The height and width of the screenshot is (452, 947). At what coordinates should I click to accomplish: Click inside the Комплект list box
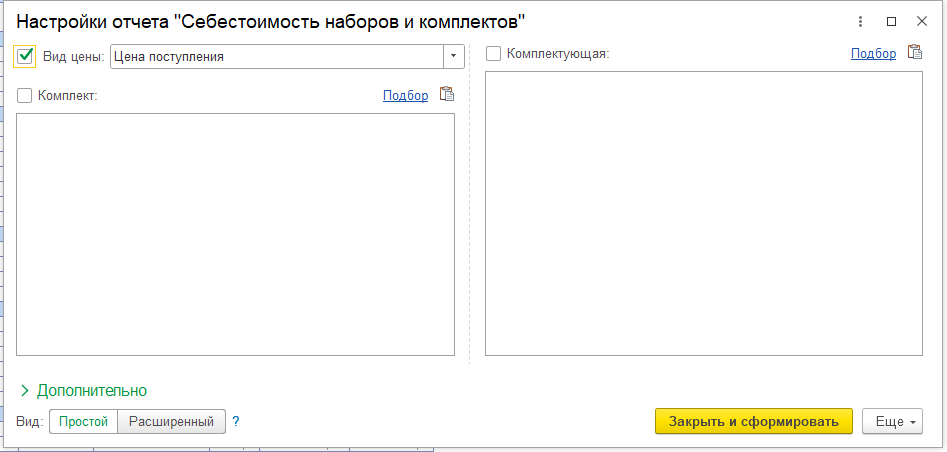coord(235,234)
